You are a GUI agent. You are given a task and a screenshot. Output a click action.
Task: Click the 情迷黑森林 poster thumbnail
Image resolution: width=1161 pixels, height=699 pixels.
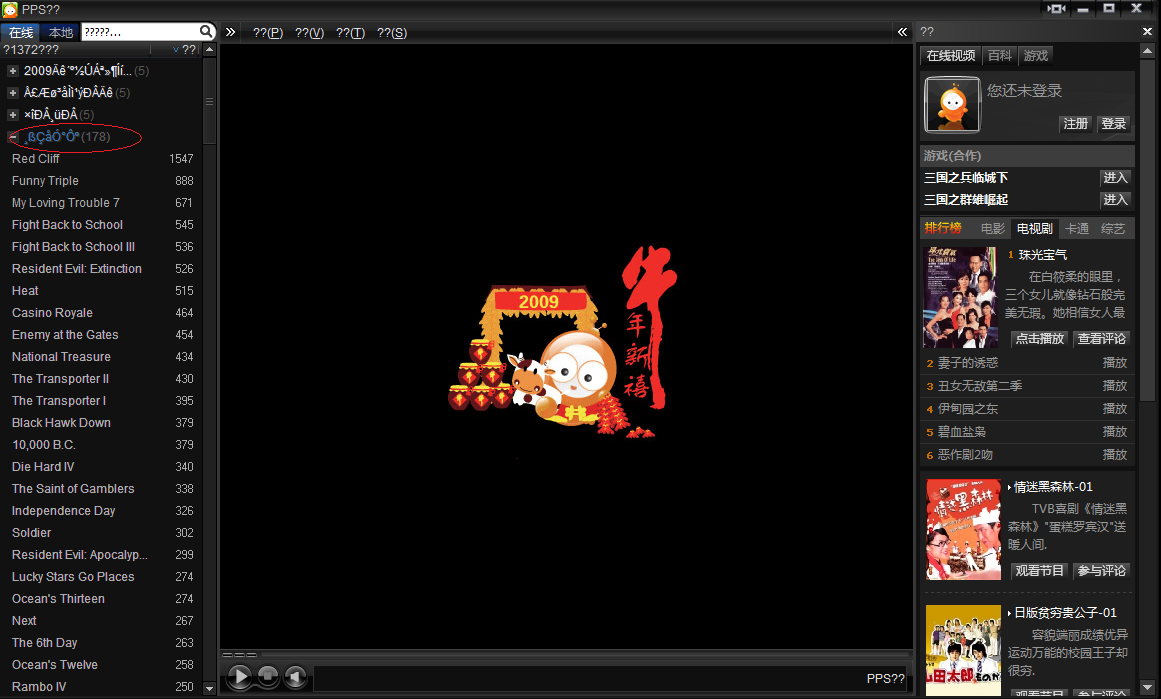[x=963, y=529]
